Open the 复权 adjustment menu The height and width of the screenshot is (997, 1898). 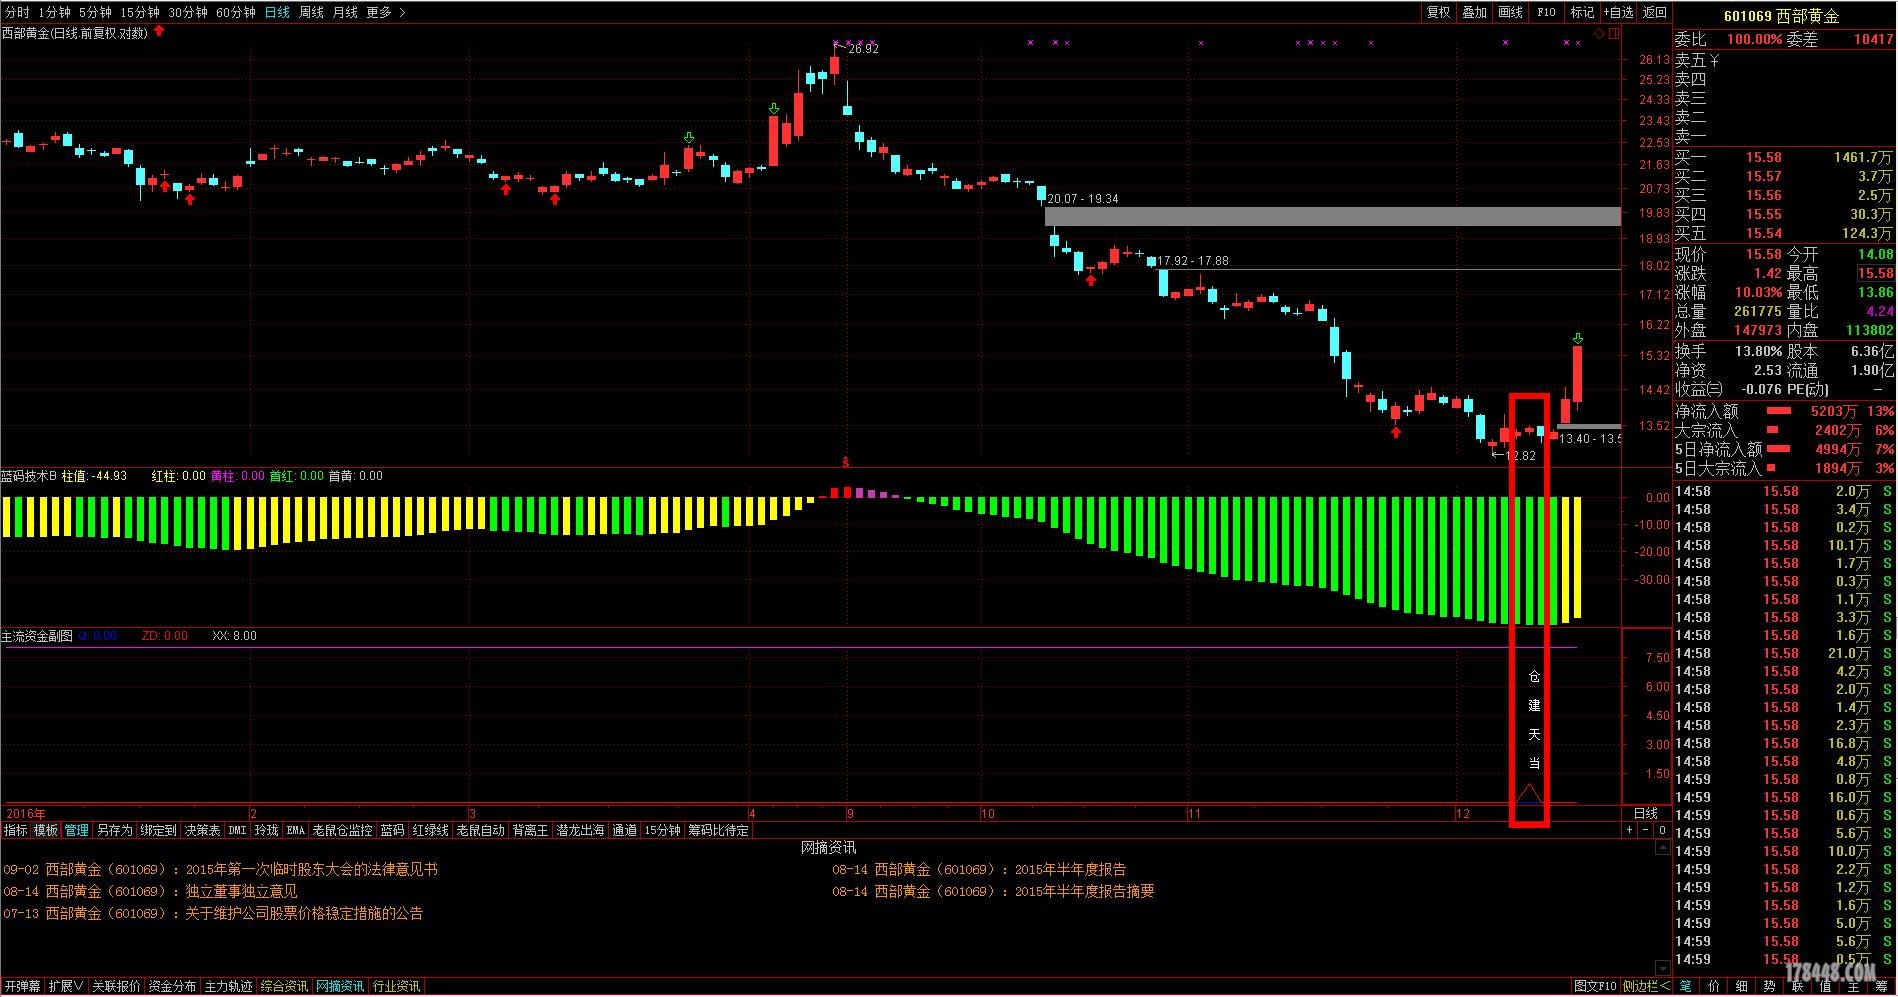(x=1439, y=12)
